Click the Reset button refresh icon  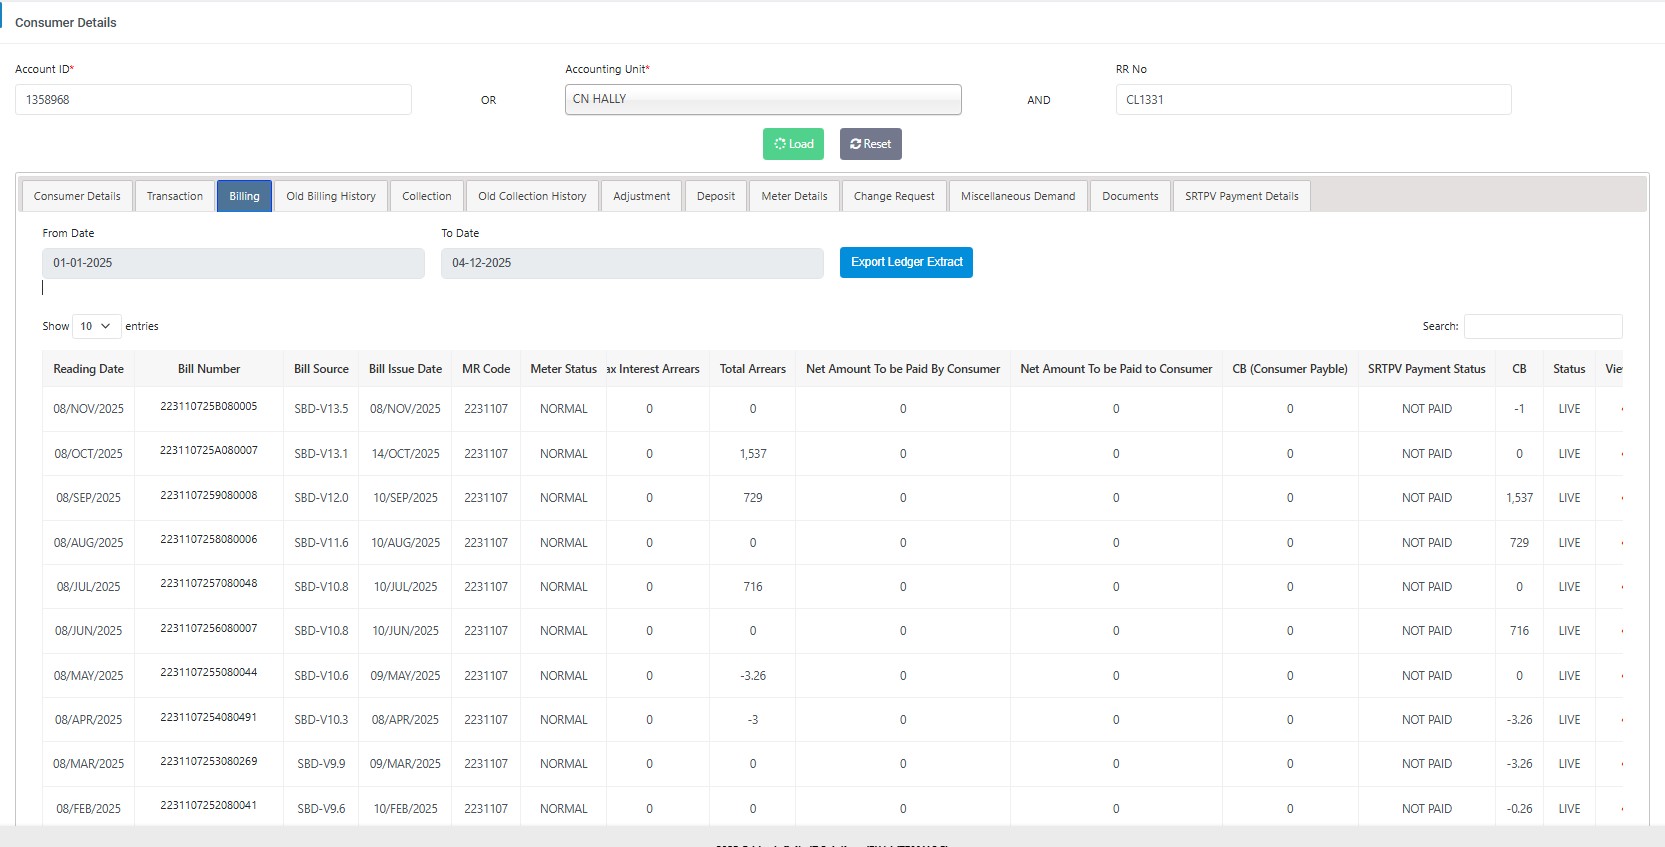(855, 144)
